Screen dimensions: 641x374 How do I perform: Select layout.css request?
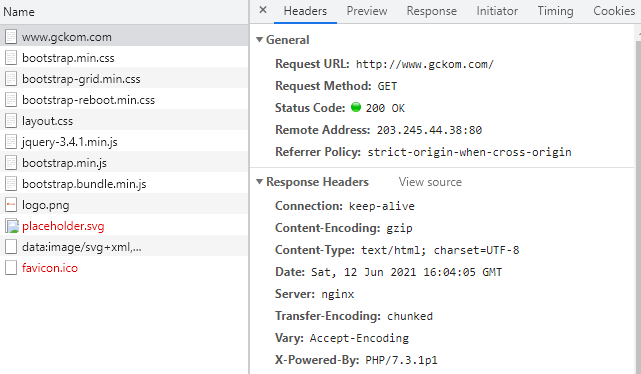pyautogui.click(x=124, y=121)
